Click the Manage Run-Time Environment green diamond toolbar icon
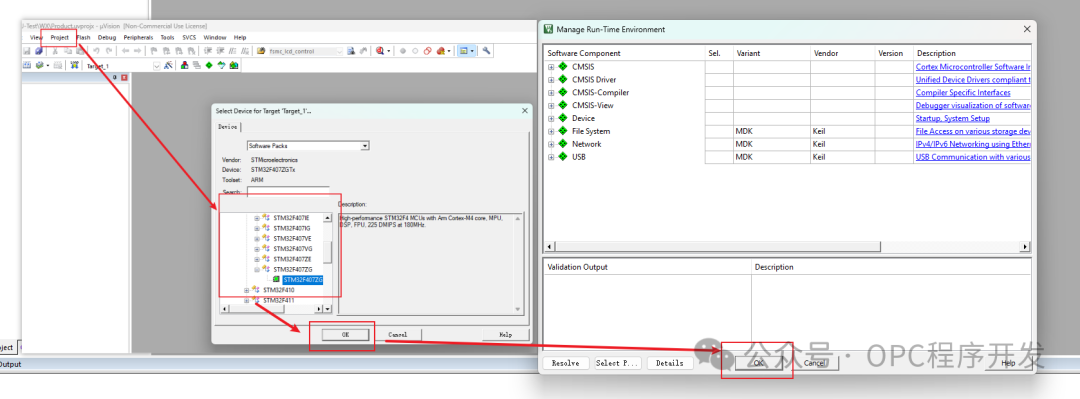1080x399 pixels. point(209,65)
